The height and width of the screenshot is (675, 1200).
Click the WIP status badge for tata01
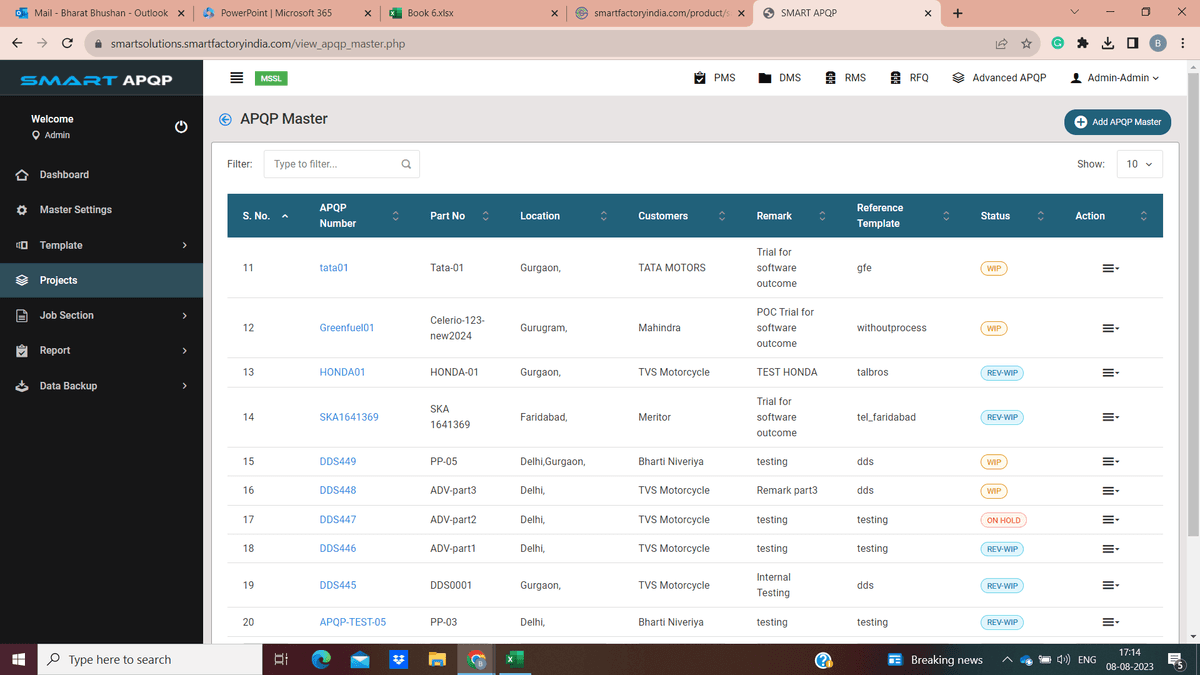click(x=993, y=267)
